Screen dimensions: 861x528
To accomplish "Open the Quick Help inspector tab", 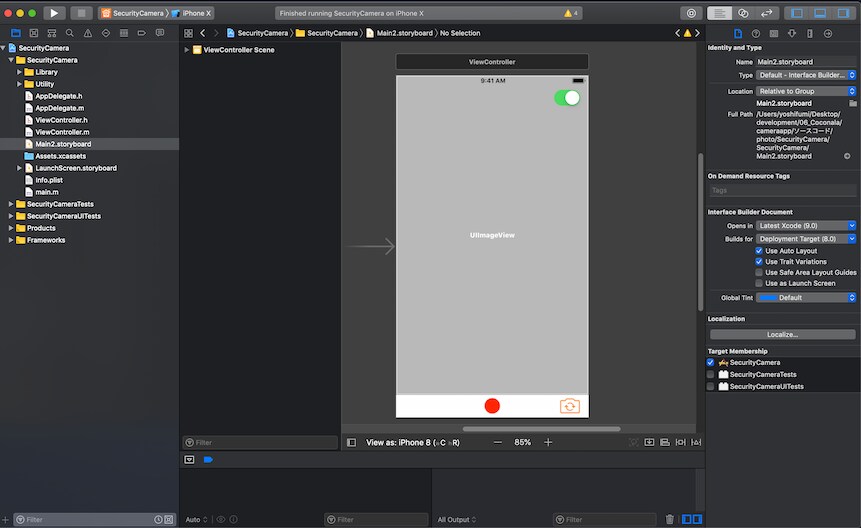I will pyautogui.click(x=756, y=33).
